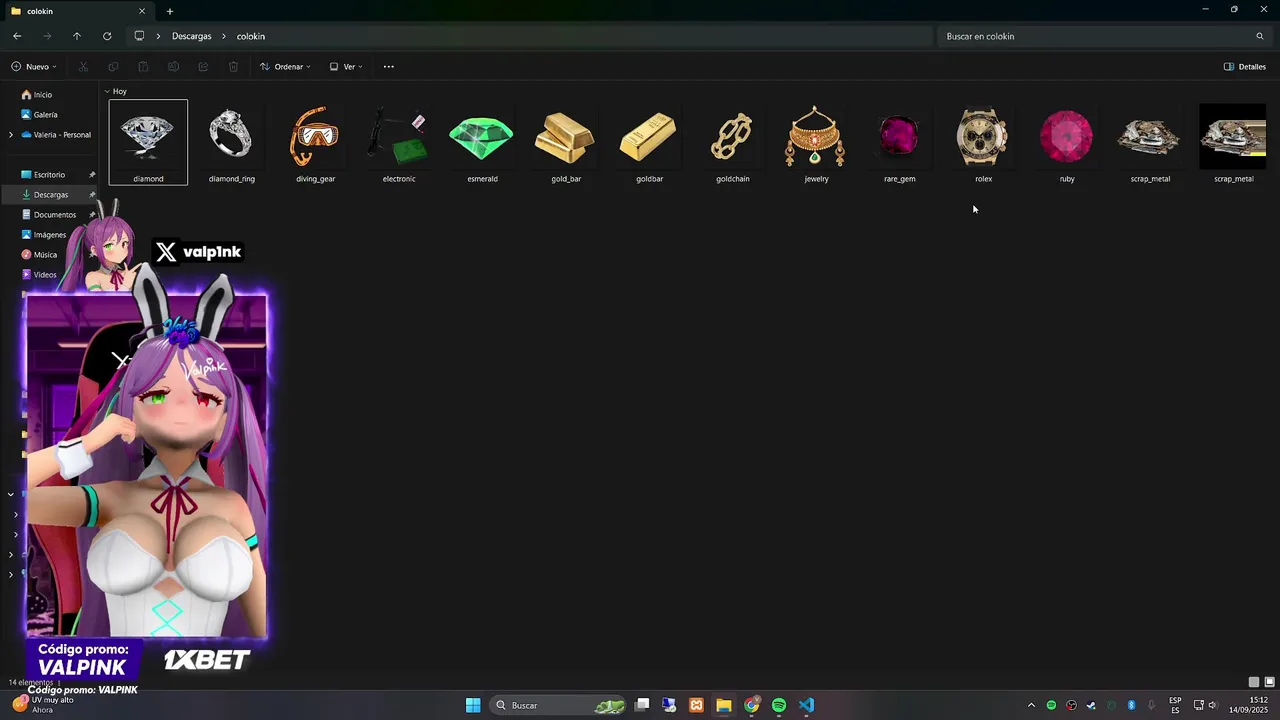Go to Inicio in sidebar
This screenshot has height=720, width=1280.
[x=37, y=95]
